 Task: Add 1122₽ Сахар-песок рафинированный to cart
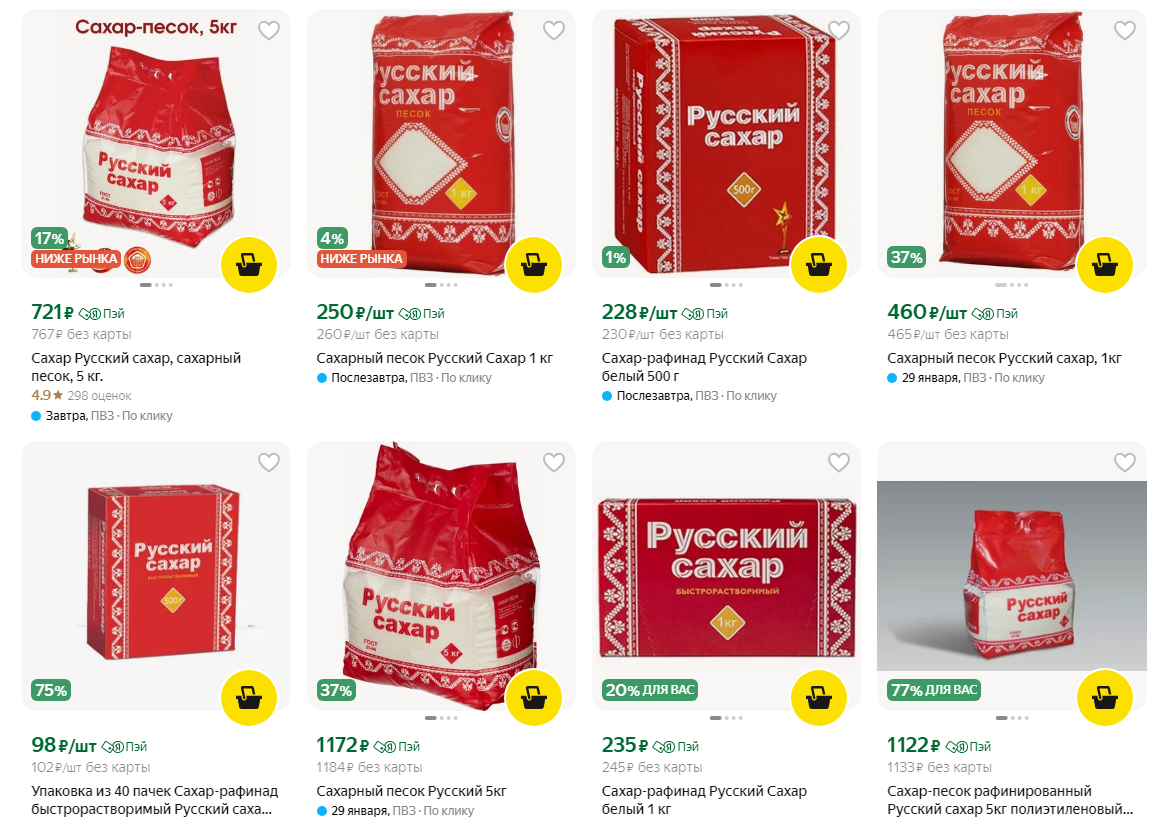coord(1104,698)
